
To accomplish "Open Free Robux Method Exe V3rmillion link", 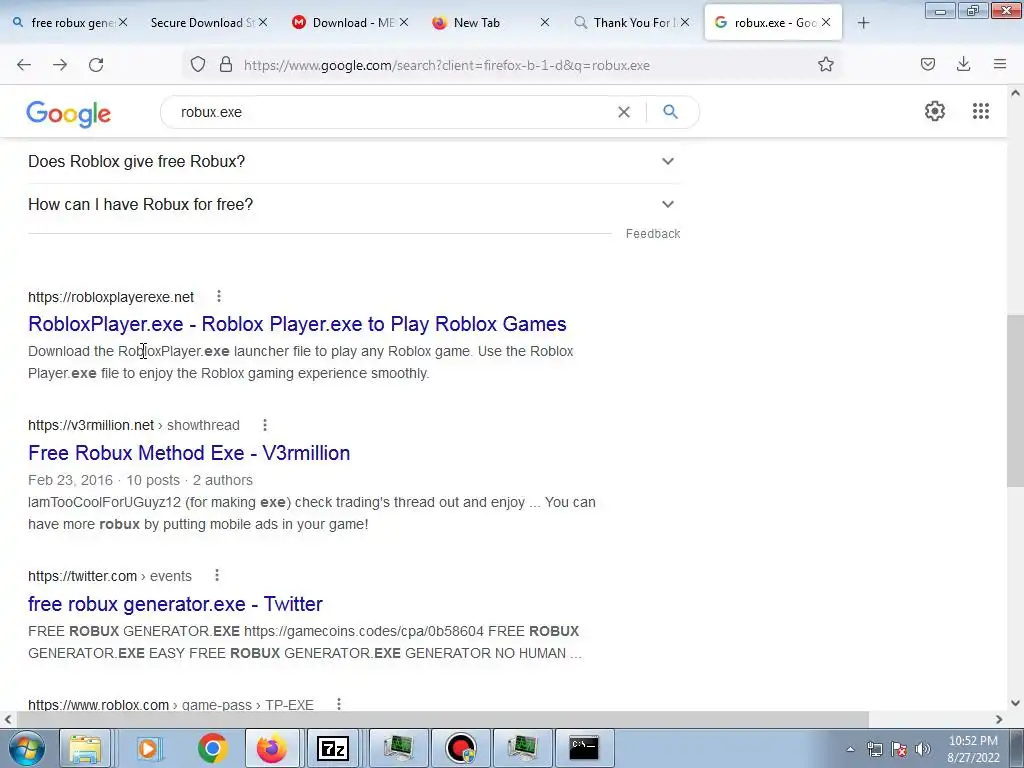I will click(189, 453).
